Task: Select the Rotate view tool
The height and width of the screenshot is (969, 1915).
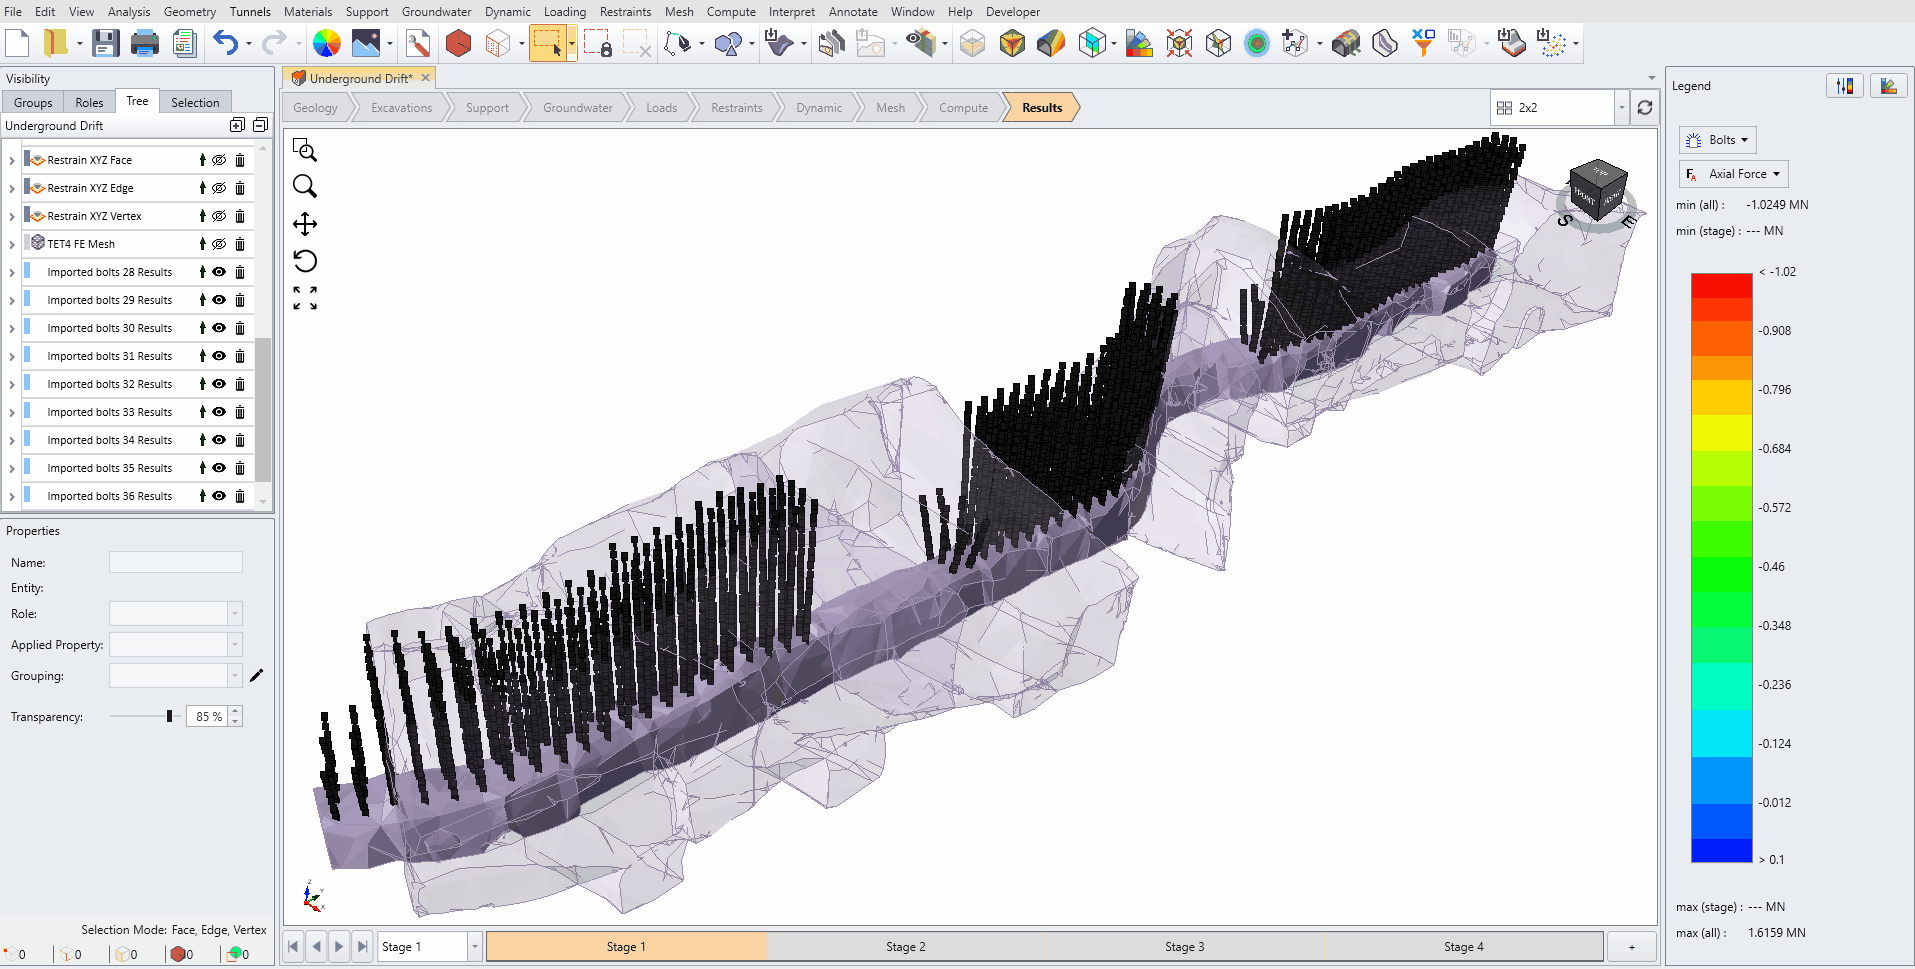Action: tap(305, 261)
